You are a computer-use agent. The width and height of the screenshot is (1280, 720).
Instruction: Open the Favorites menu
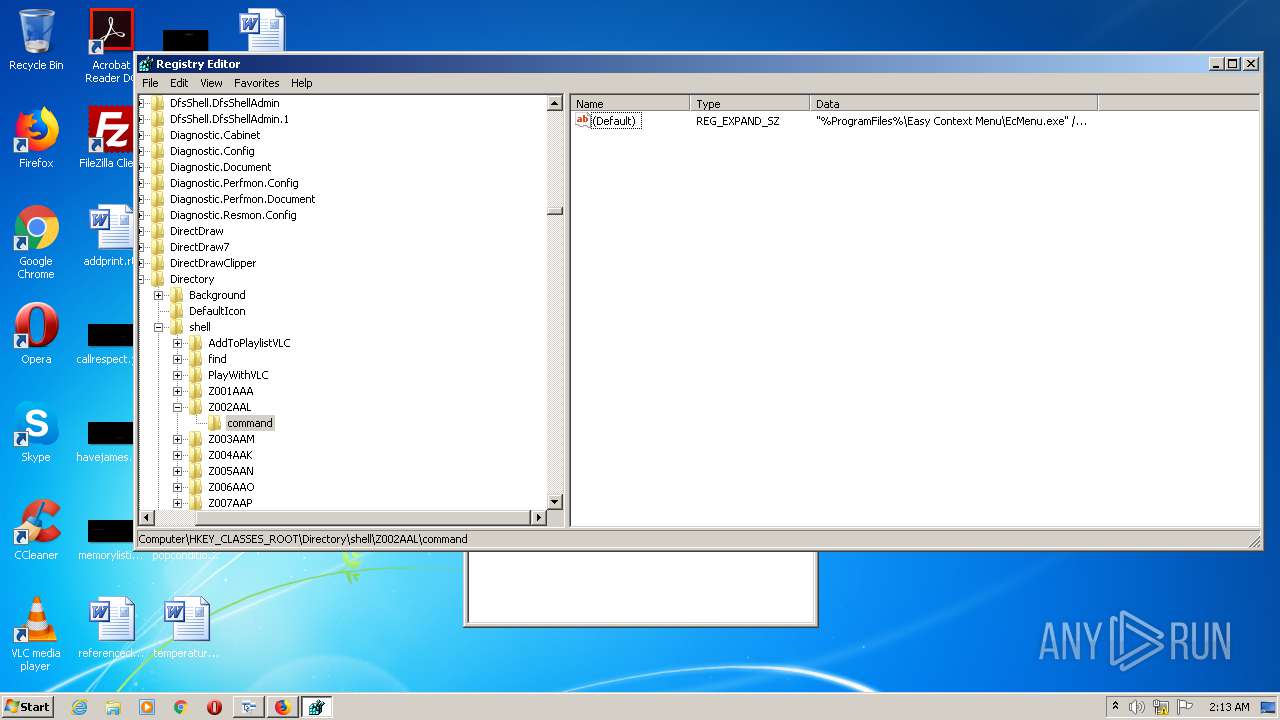pos(257,83)
